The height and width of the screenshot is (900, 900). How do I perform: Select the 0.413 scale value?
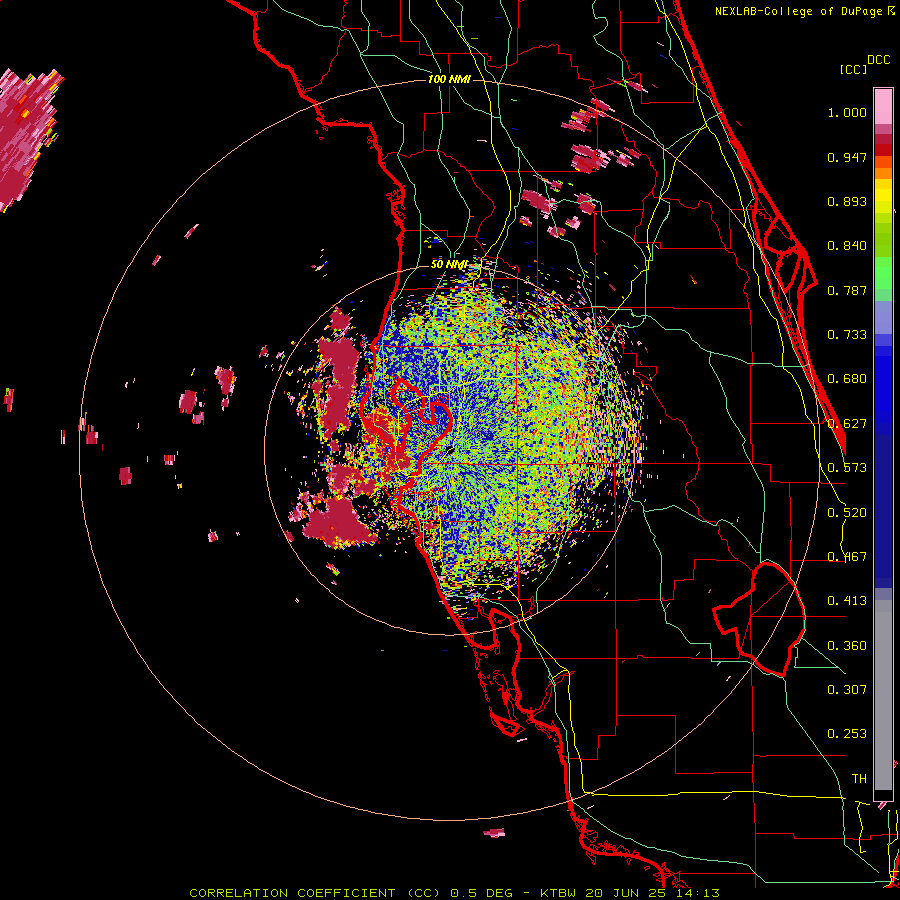(847, 601)
